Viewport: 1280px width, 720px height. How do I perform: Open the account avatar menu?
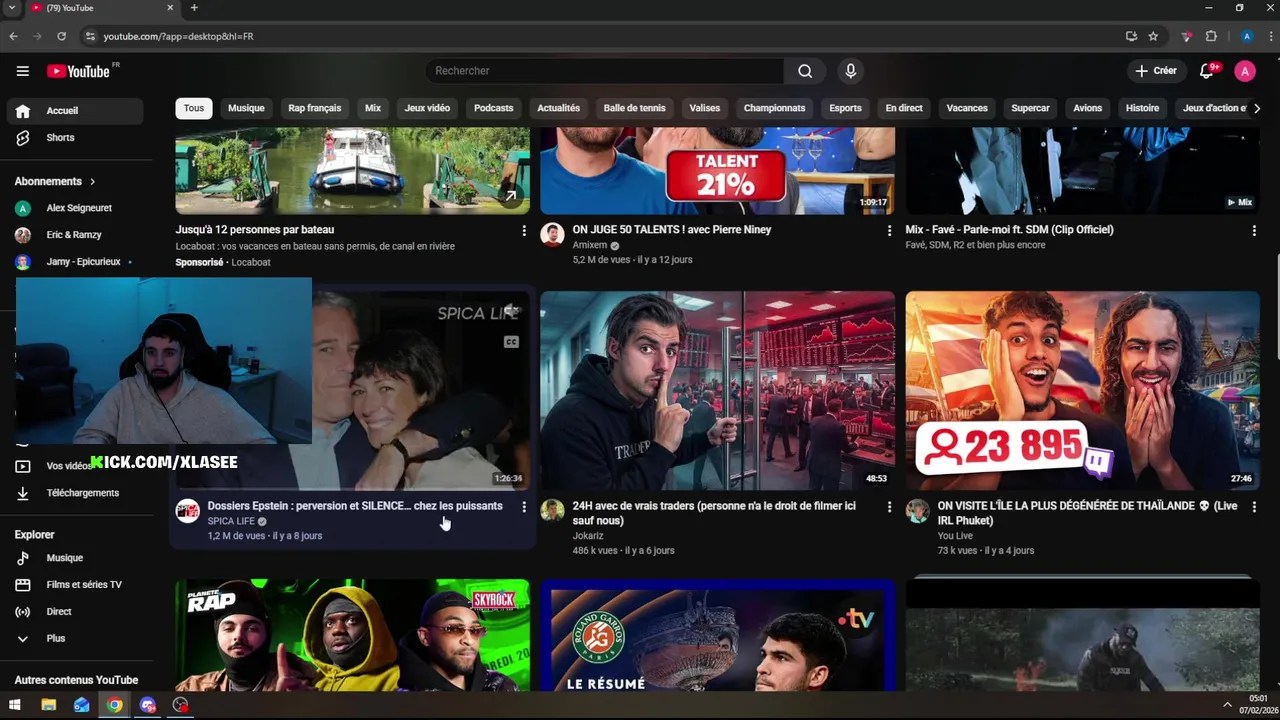click(1245, 71)
